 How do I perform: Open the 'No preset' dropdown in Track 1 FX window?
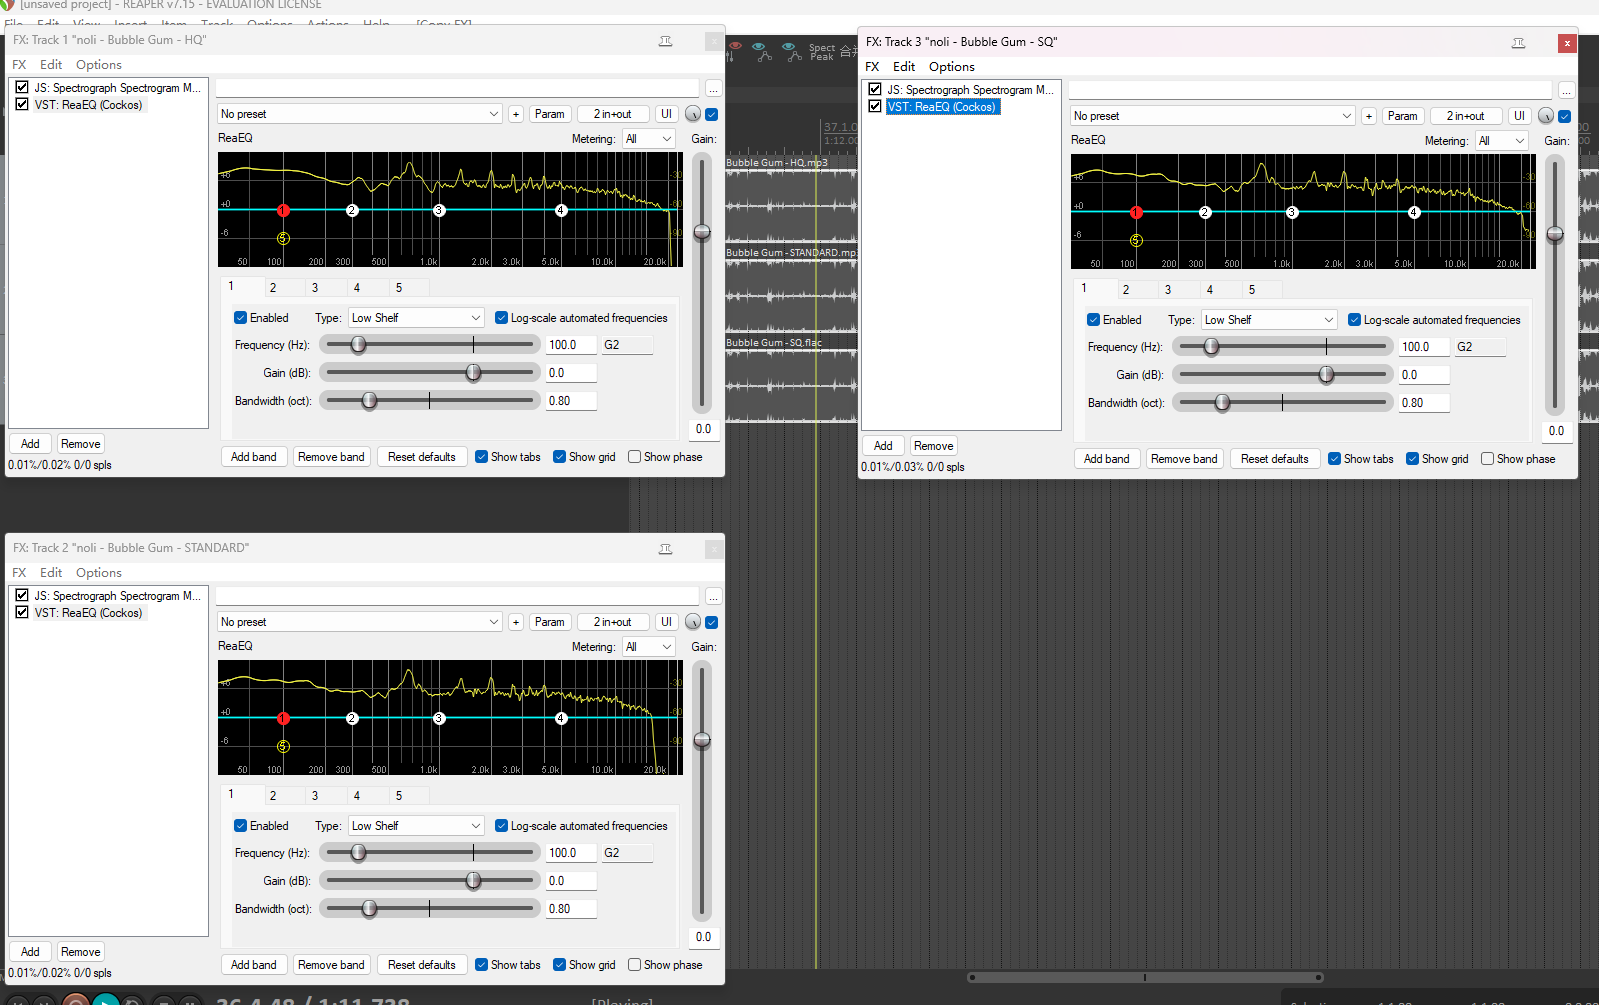(360, 114)
